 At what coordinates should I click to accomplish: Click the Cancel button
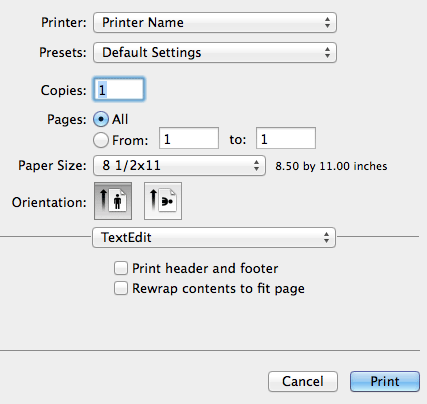point(303,381)
